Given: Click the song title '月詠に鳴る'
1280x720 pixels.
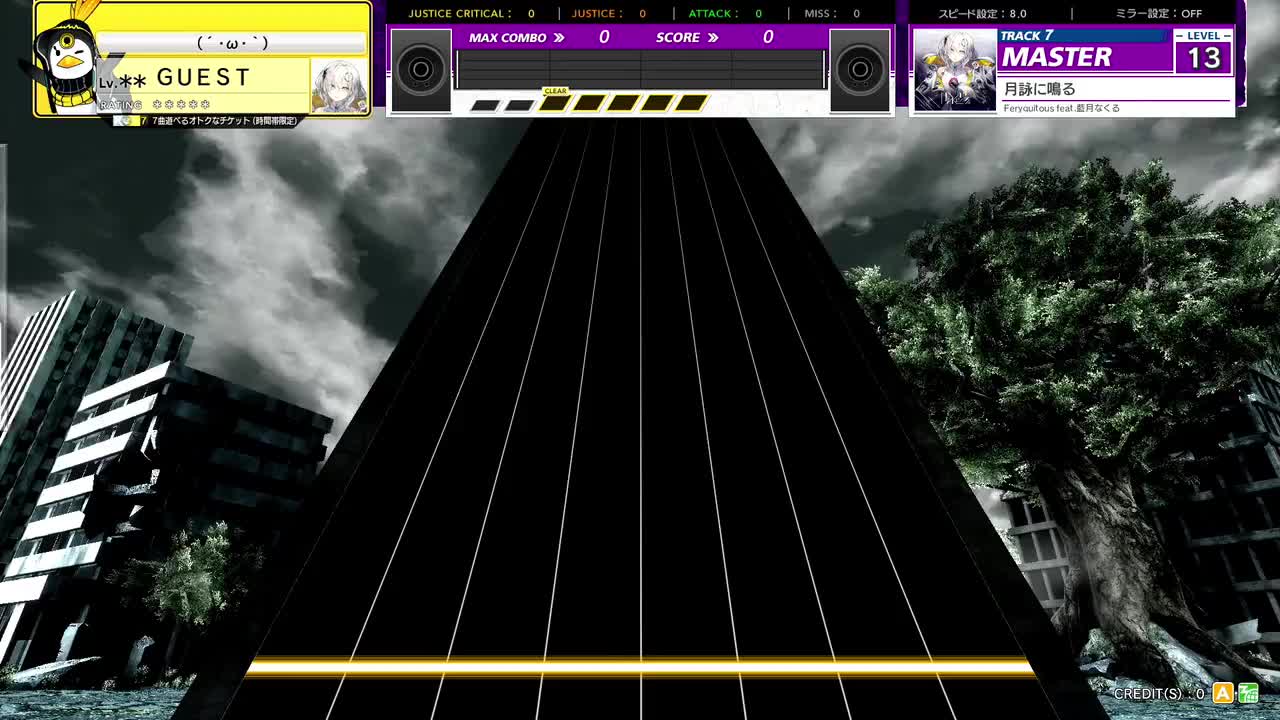Looking at the screenshot, I should (x=1040, y=89).
